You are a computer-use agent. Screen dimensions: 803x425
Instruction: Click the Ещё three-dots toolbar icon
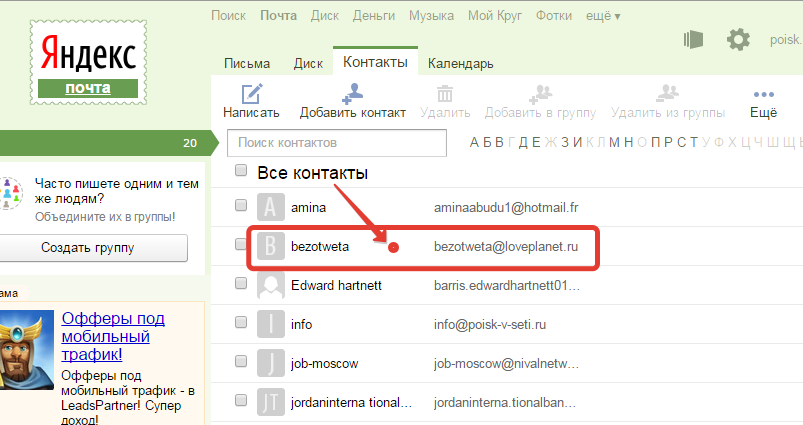tap(763, 93)
